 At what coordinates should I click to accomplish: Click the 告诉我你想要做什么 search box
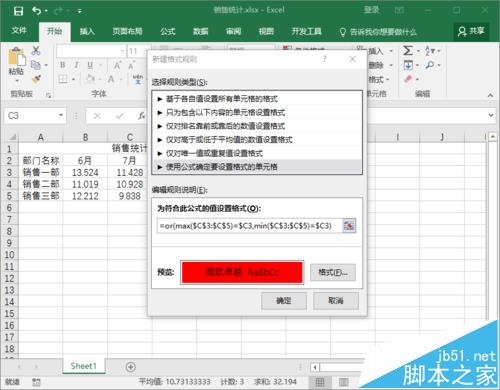pyautogui.click(x=378, y=32)
